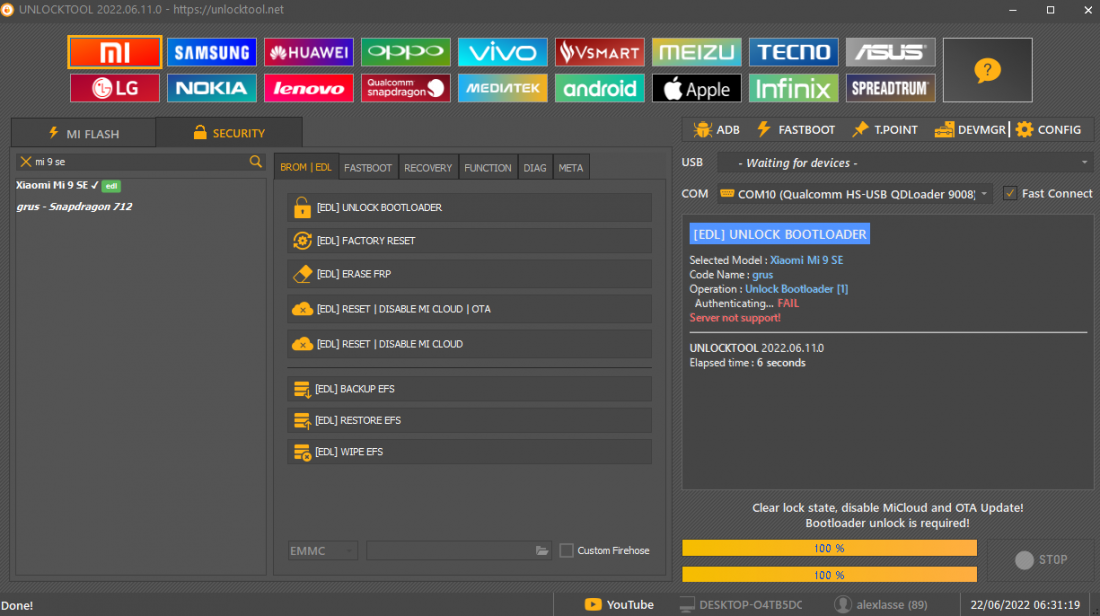The width and height of the screenshot is (1100, 616).
Task: Run EDL Unlock Bootloader
Action: pyautogui.click(x=469, y=208)
